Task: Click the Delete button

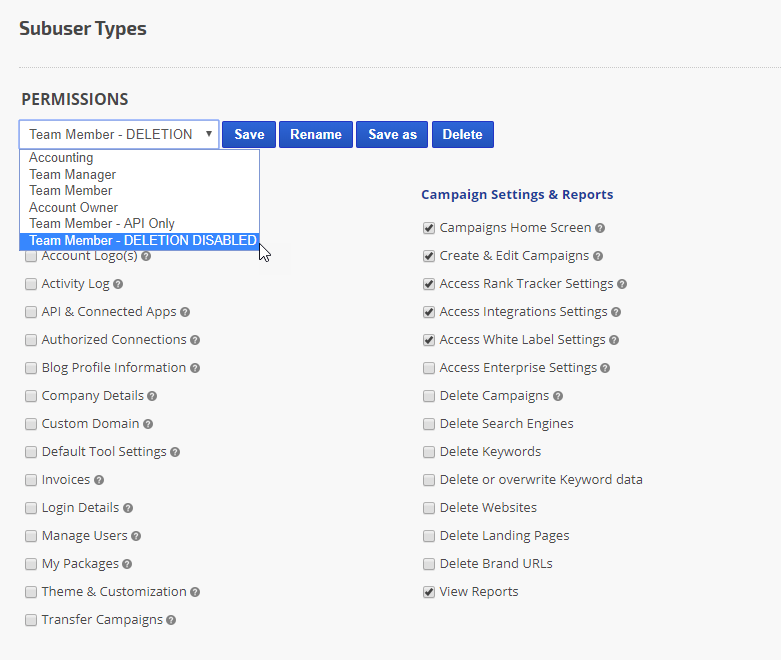Action: (462, 134)
